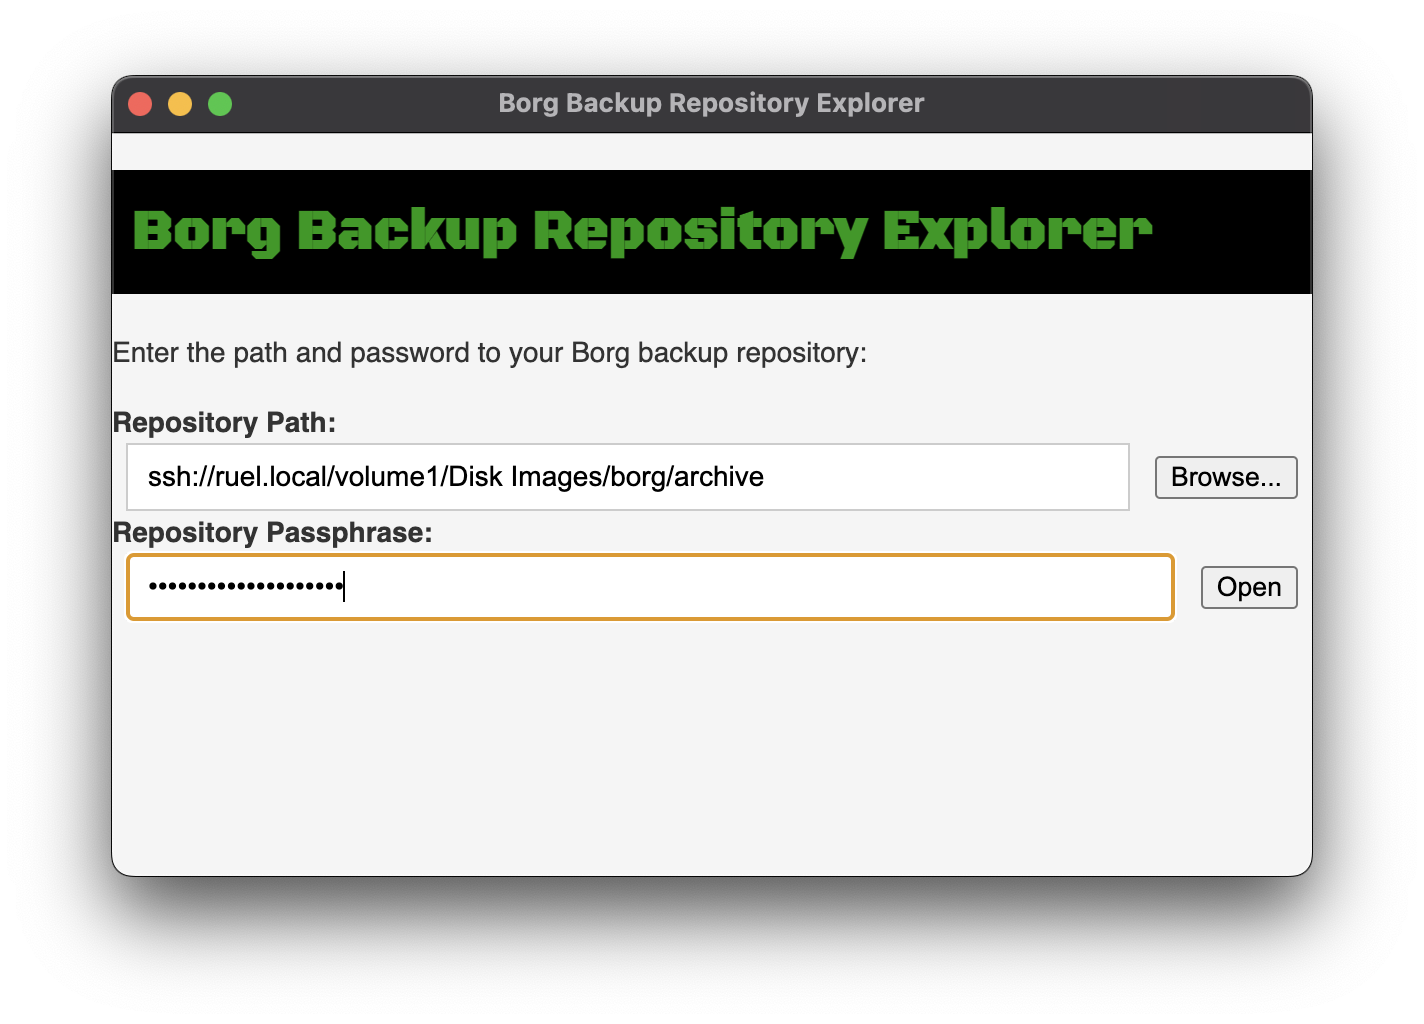This screenshot has height=1024, width=1424.
Task: Click "borg" segment in the repository path
Action: [637, 477]
